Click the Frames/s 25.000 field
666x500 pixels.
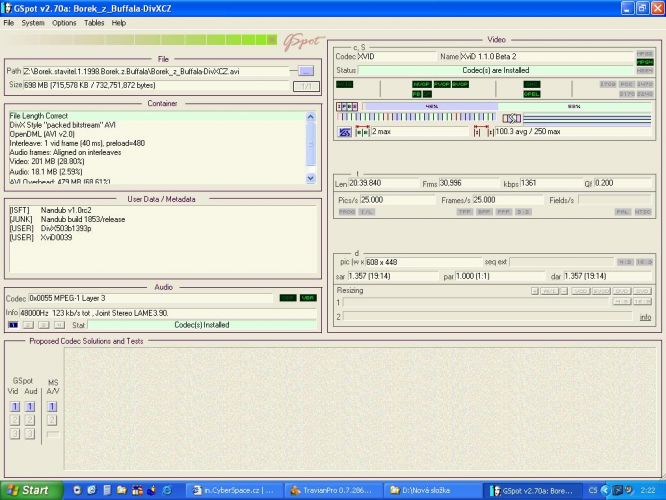(507, 200)
